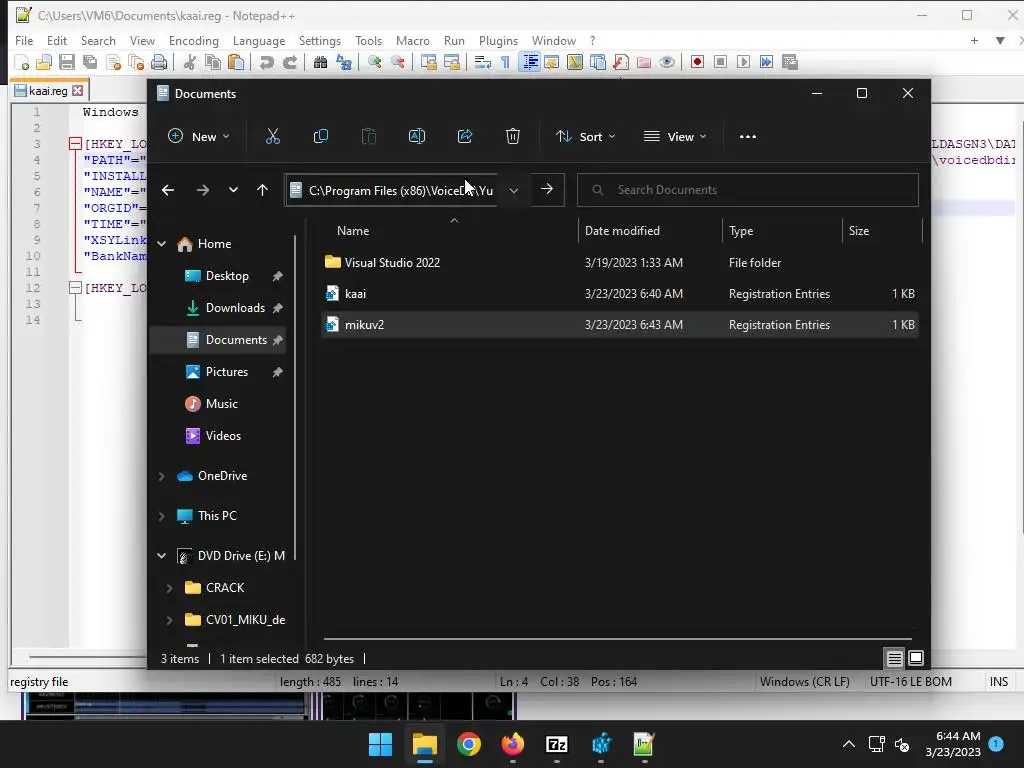Screen dimensions: 1024x768
Task: Click Delete trash icon in Explorer
Action: click(513, 136)
